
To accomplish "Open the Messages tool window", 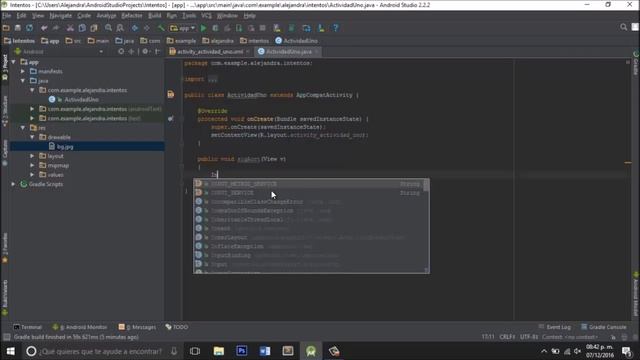I will point(137,327).
